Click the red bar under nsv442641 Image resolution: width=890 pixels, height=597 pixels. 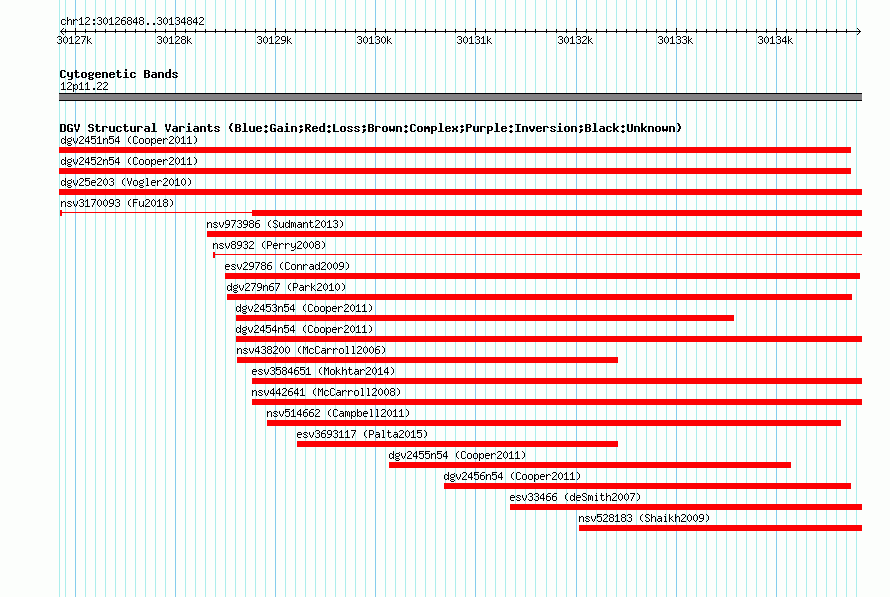point(557,402)
